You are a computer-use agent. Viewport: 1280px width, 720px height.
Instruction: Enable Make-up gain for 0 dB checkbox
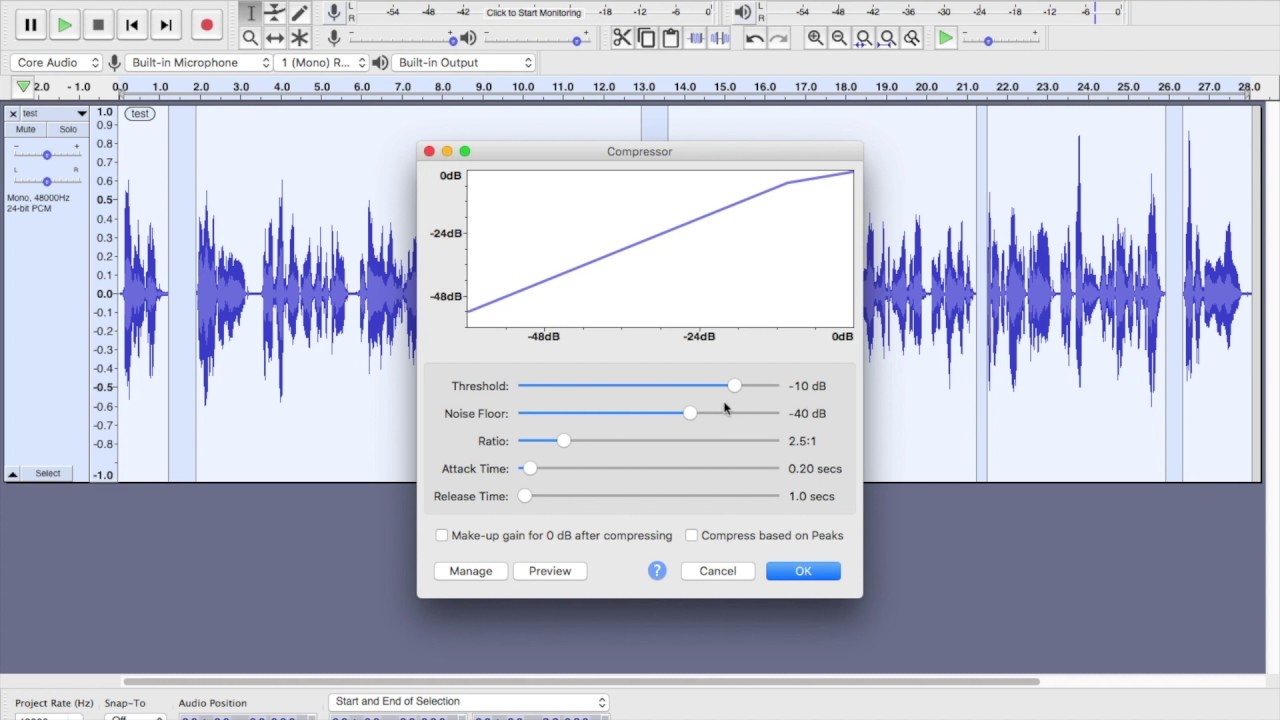442,535
